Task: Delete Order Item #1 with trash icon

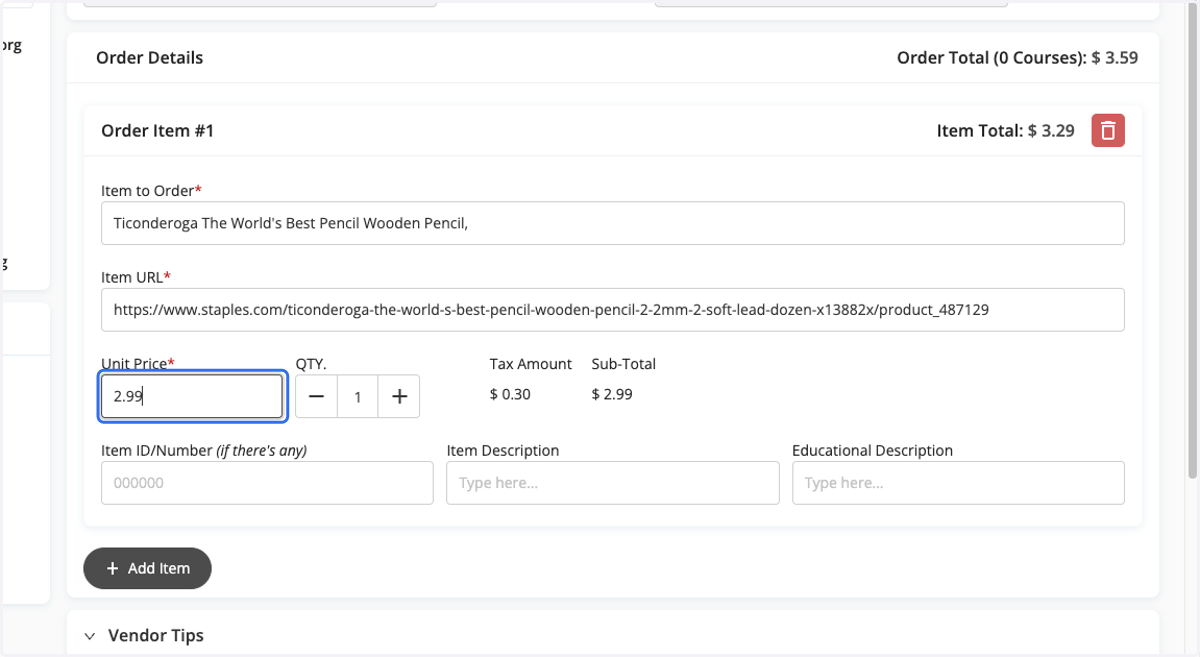Action: coord(1108,130)
